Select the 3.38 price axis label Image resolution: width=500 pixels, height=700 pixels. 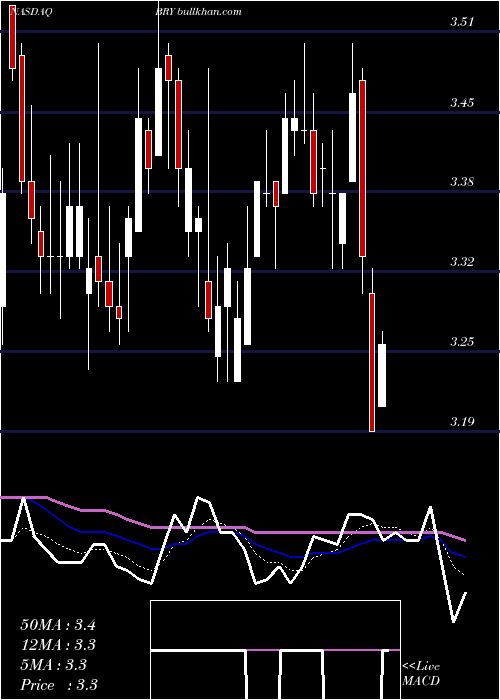click(x=462, y=182)
